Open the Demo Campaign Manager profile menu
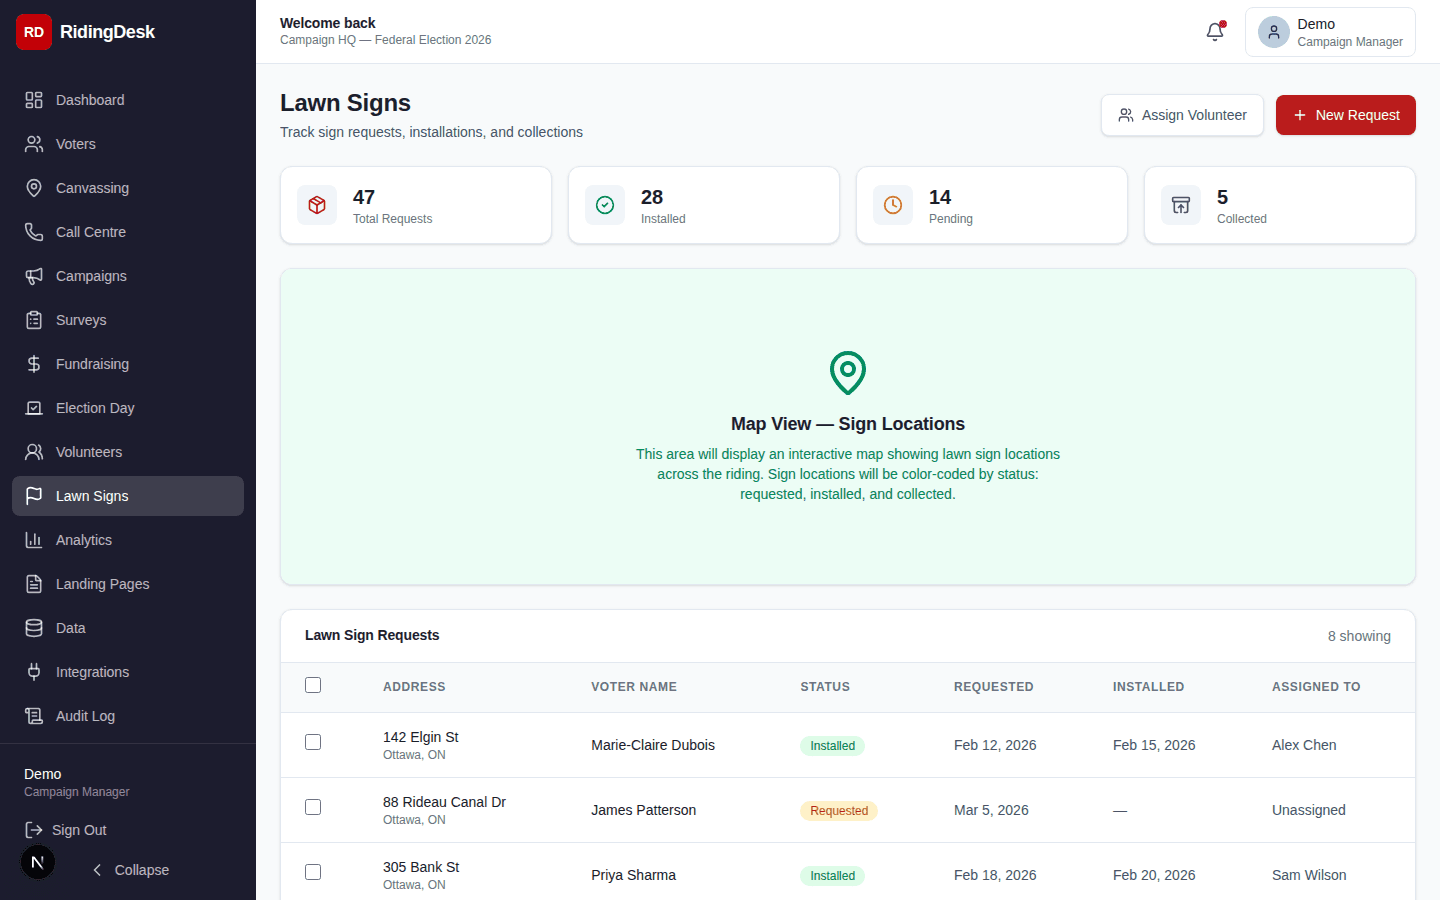This screenshot has width=1440, height=900. (1330, 32)
